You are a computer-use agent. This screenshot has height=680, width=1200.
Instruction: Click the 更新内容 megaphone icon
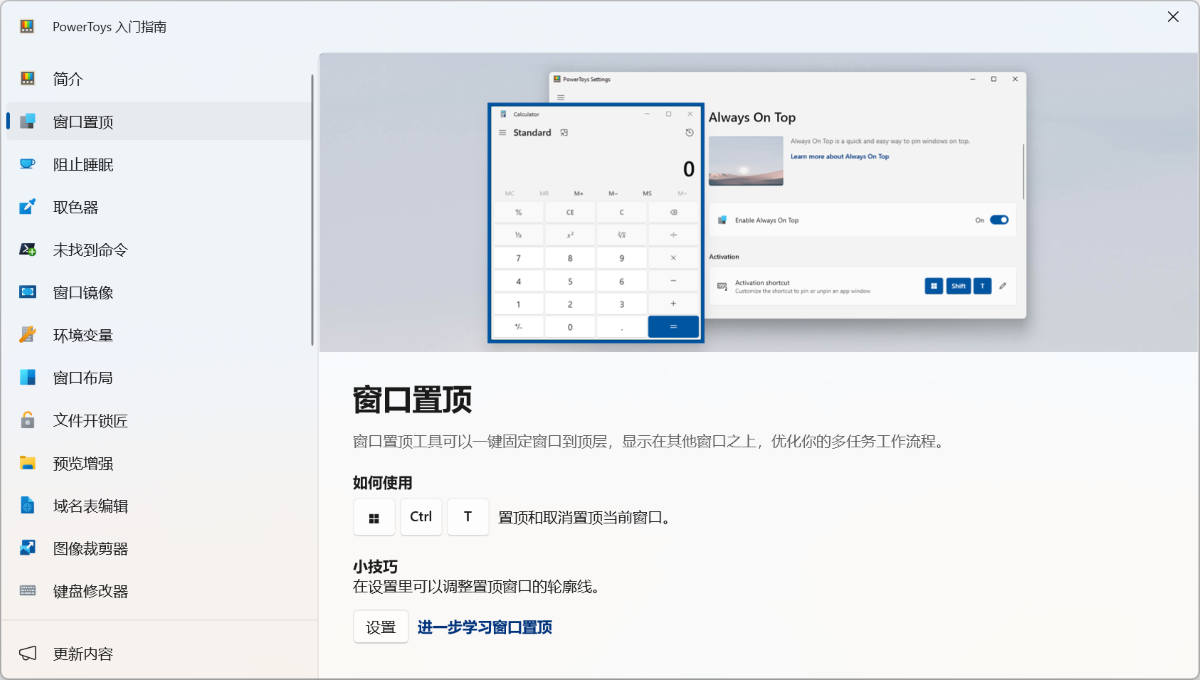(x=28, y=654)
